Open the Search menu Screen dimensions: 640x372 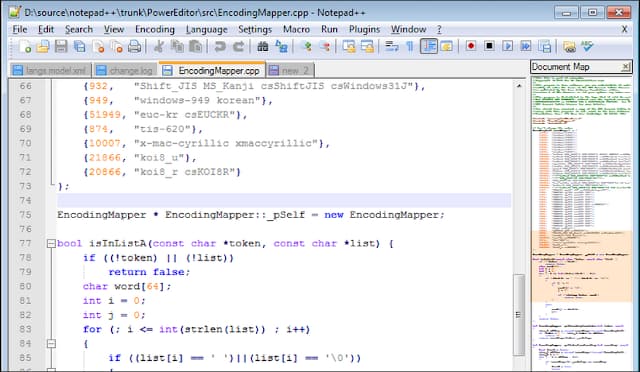click(x=79, y=29)
